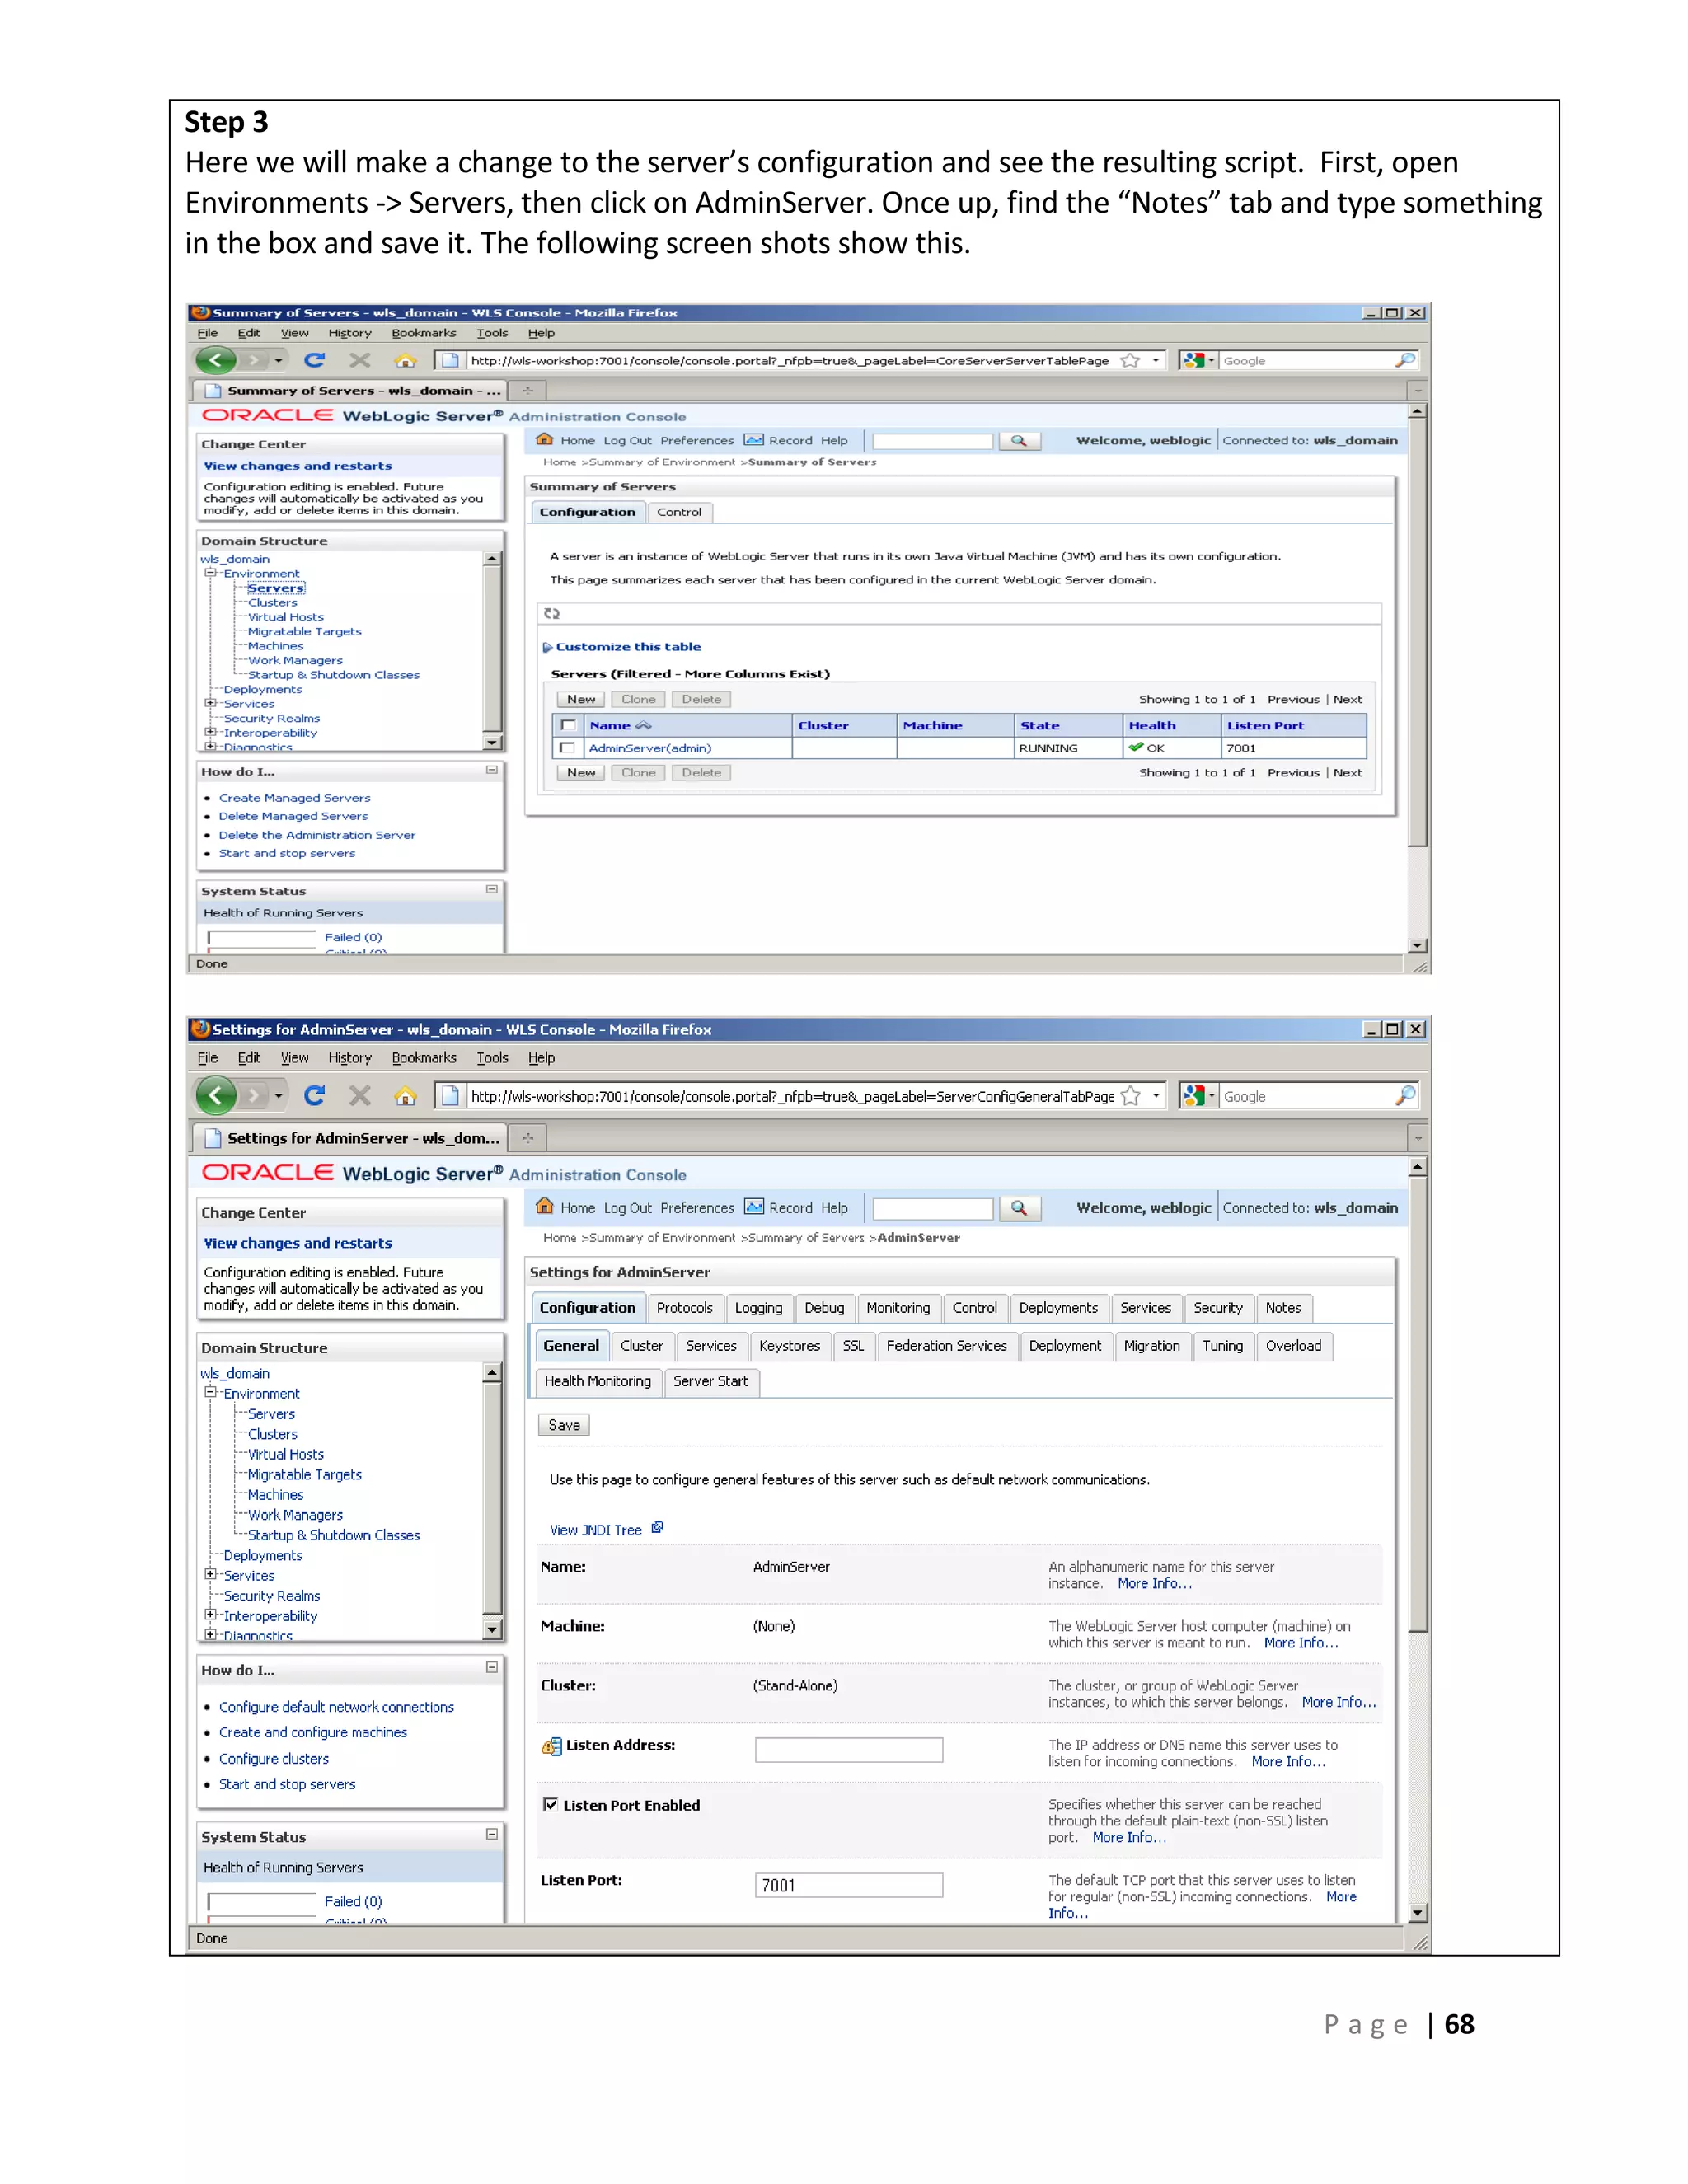Click Record icon in Summary of Servers console toolbar
This screenshot has width=1688, height=2184.
tap(753, 440)
